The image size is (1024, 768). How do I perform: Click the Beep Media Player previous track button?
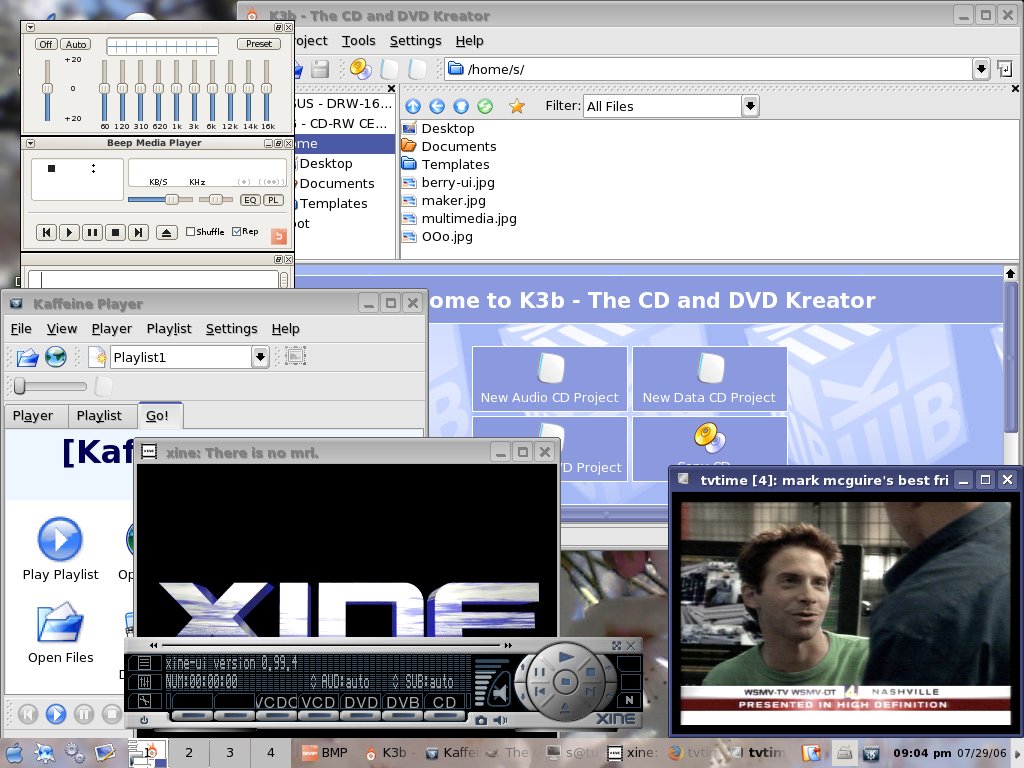pyautogui.click(x=46, y=232)
